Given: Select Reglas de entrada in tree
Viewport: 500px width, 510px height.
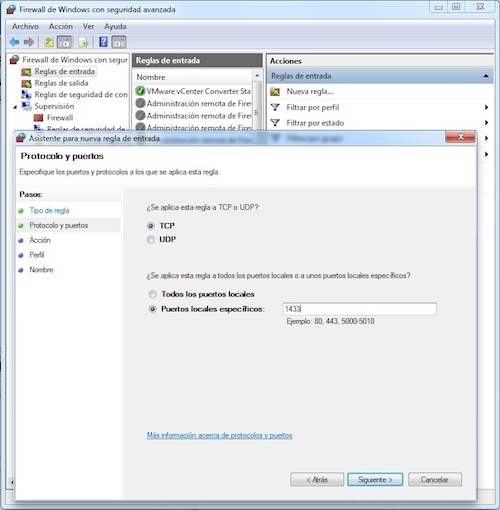Looking at the screenshot, I should pyautogui.click(x=64, y=72).
